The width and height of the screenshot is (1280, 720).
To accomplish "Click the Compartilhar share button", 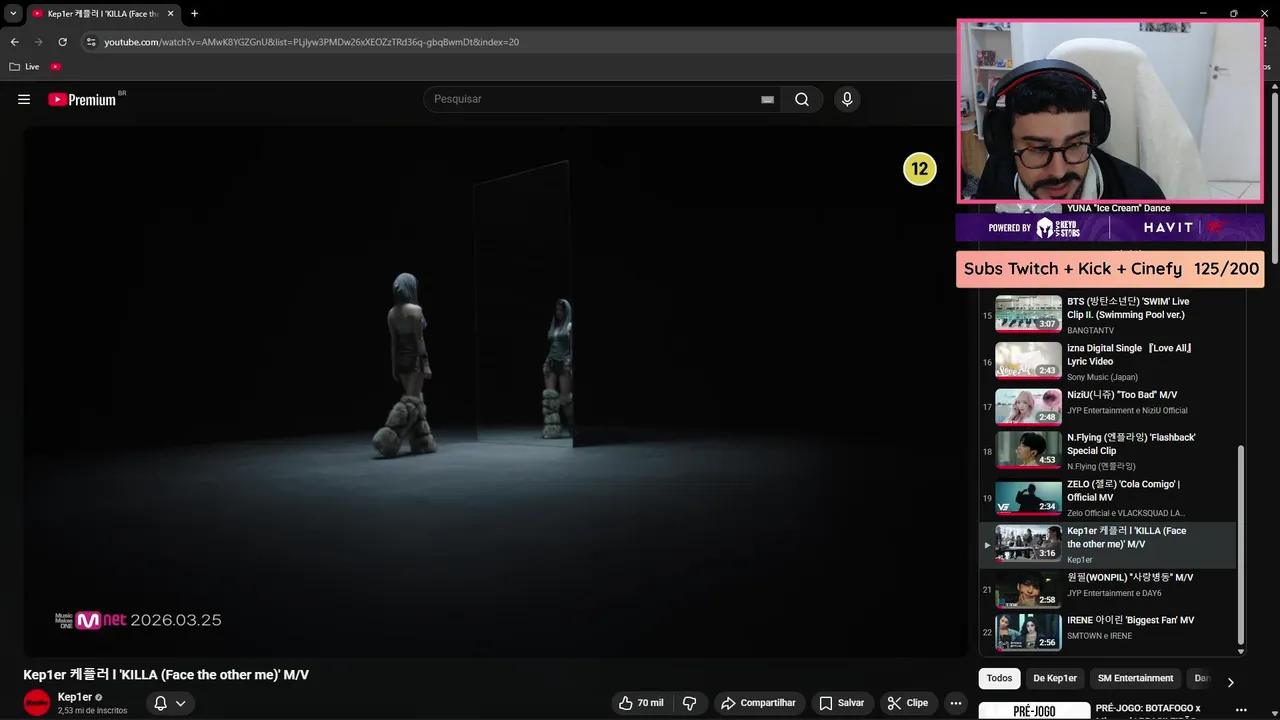I will [758, 703].
